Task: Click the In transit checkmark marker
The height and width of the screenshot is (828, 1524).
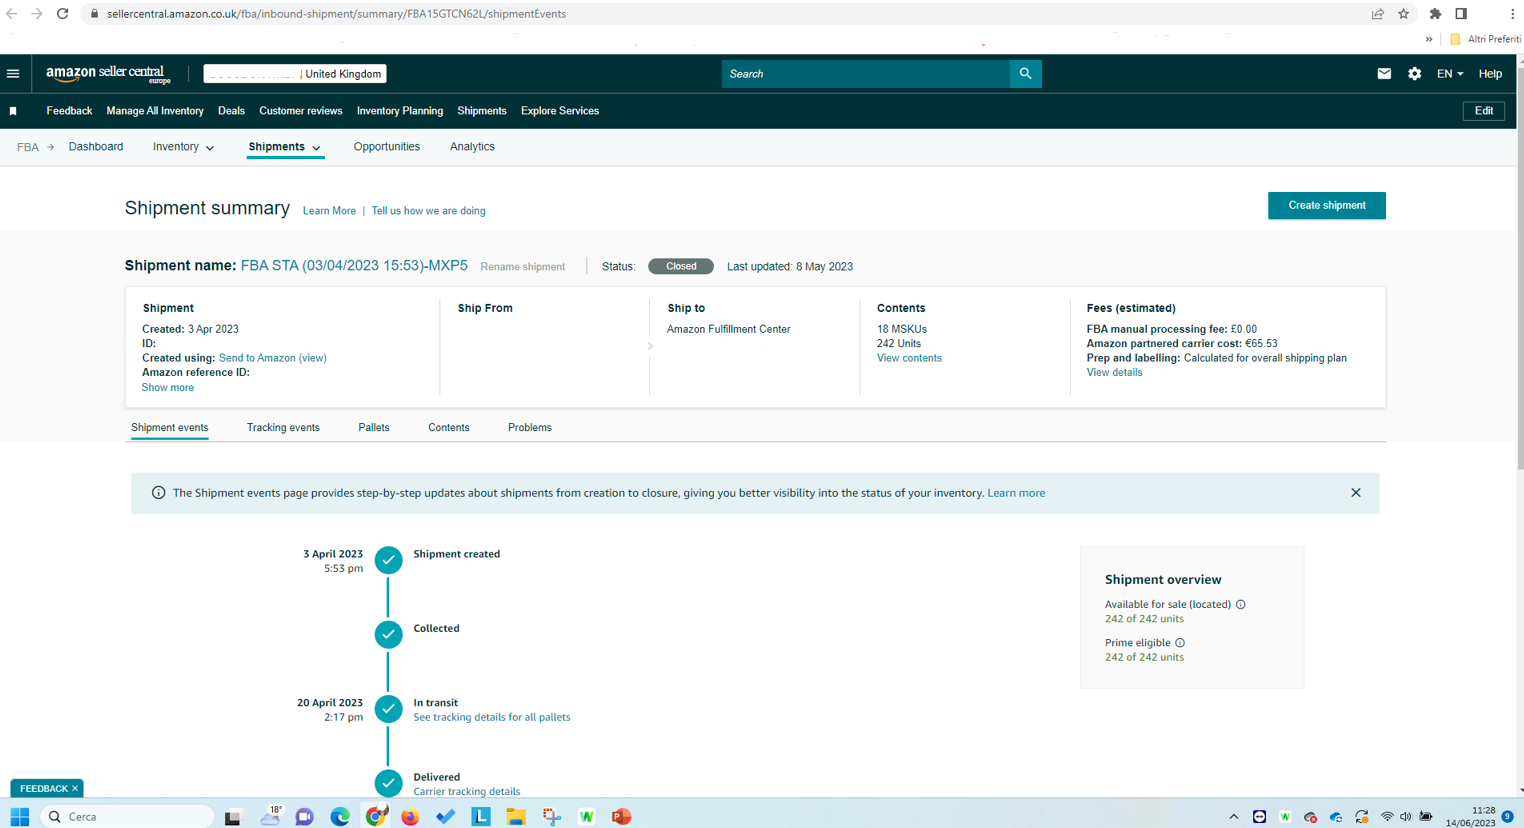Action: (x=388, y=709)
